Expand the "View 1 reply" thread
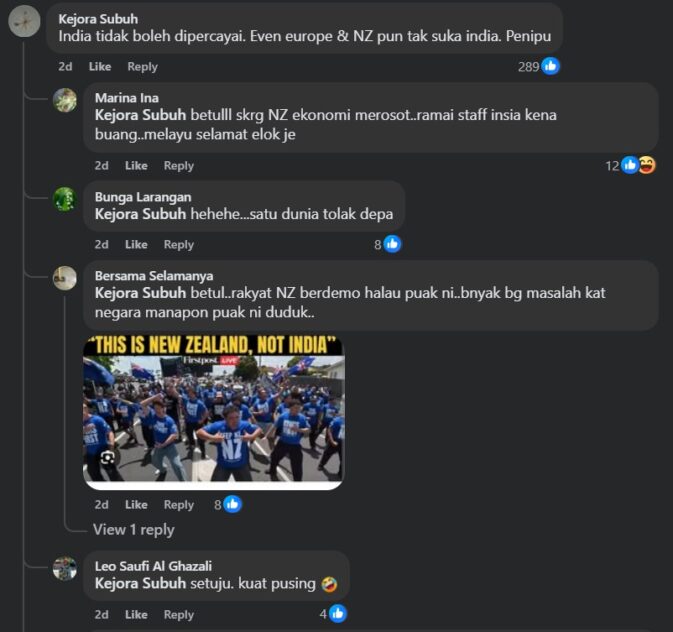 coord(133,529)
